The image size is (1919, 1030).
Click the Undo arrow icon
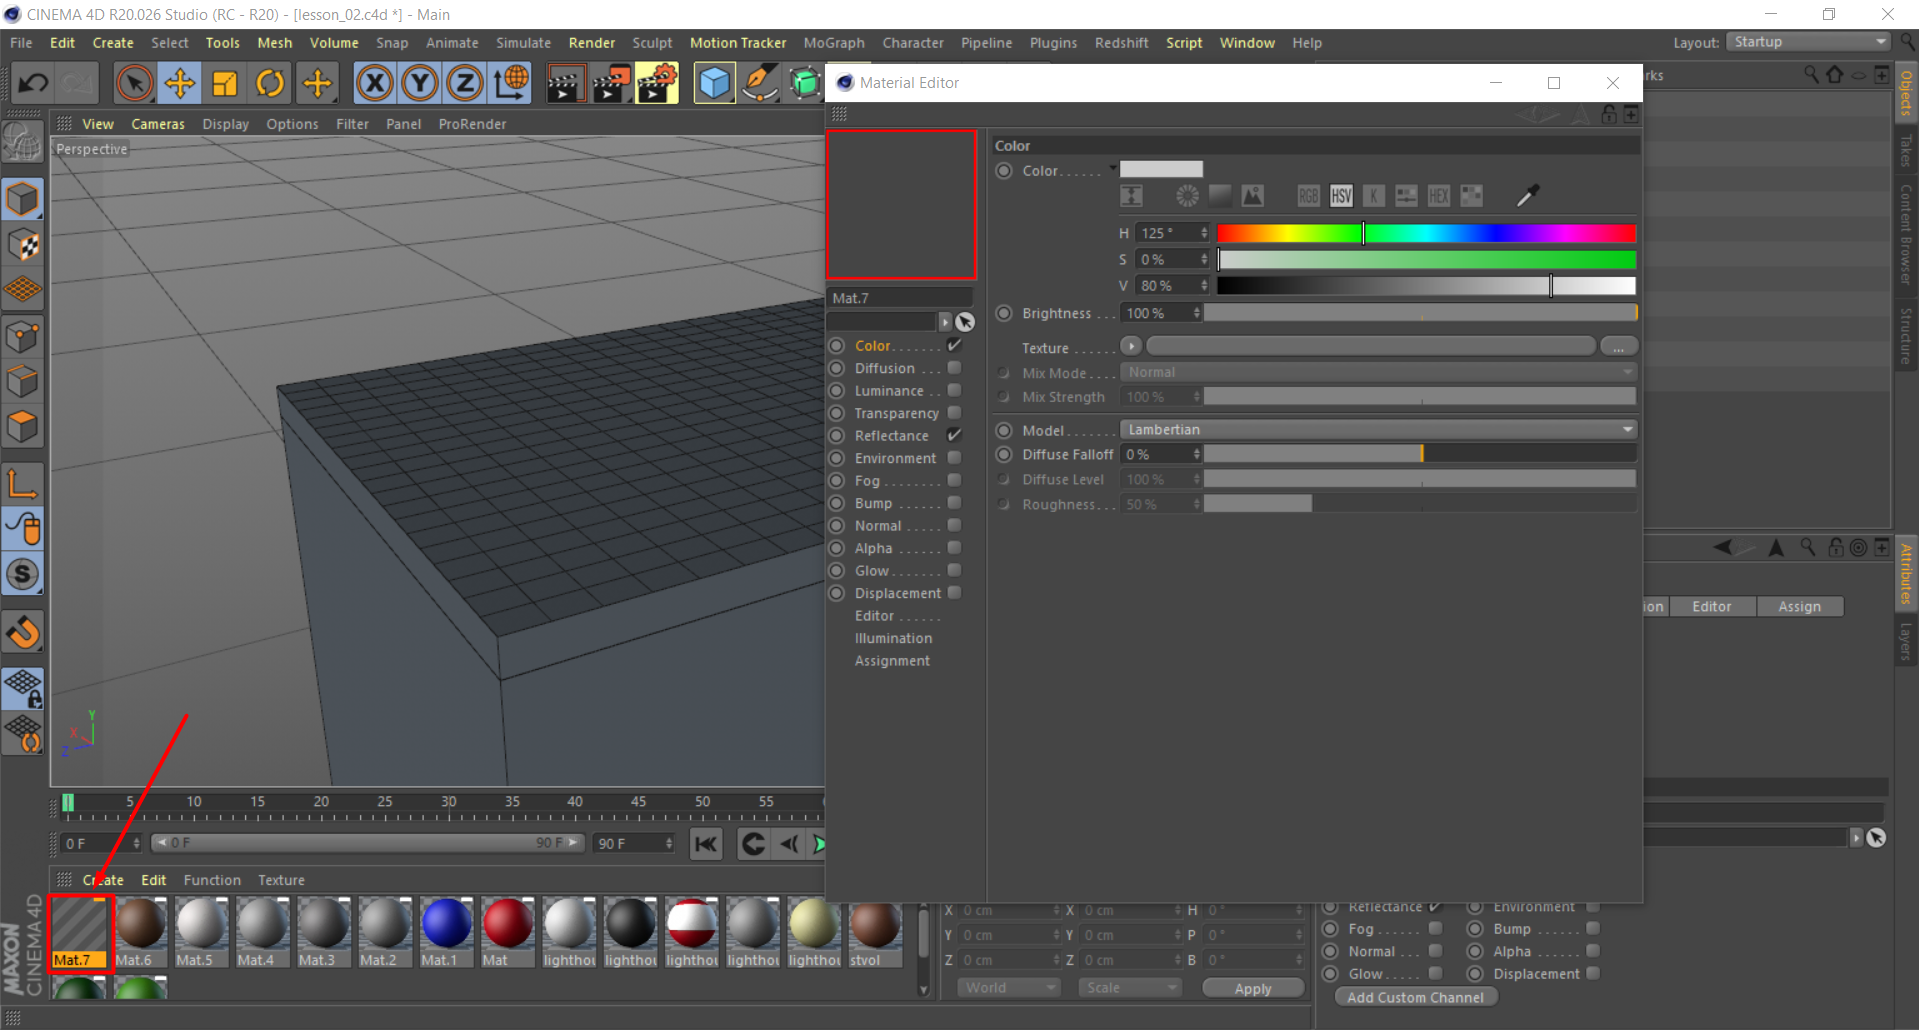[x=32, y=83]
